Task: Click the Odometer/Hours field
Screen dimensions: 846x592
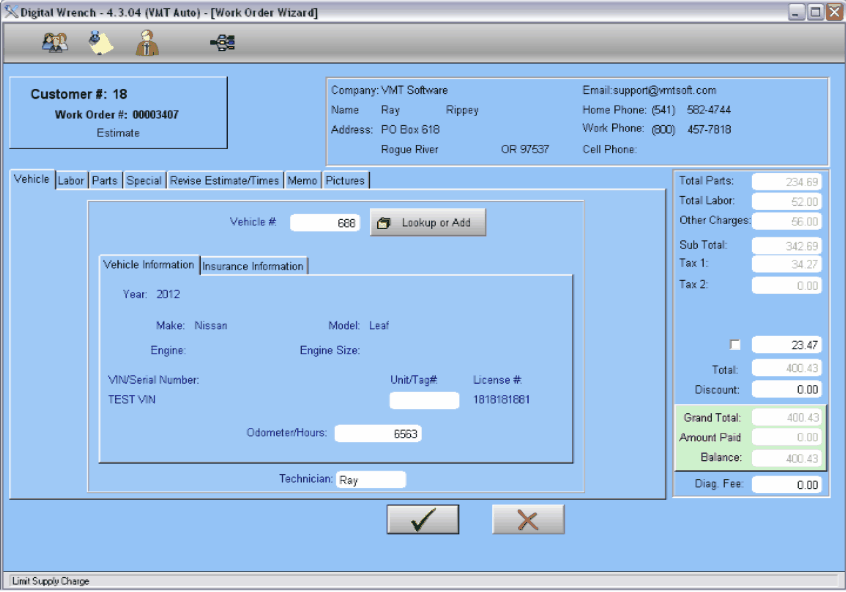Action: click(378, 434)
